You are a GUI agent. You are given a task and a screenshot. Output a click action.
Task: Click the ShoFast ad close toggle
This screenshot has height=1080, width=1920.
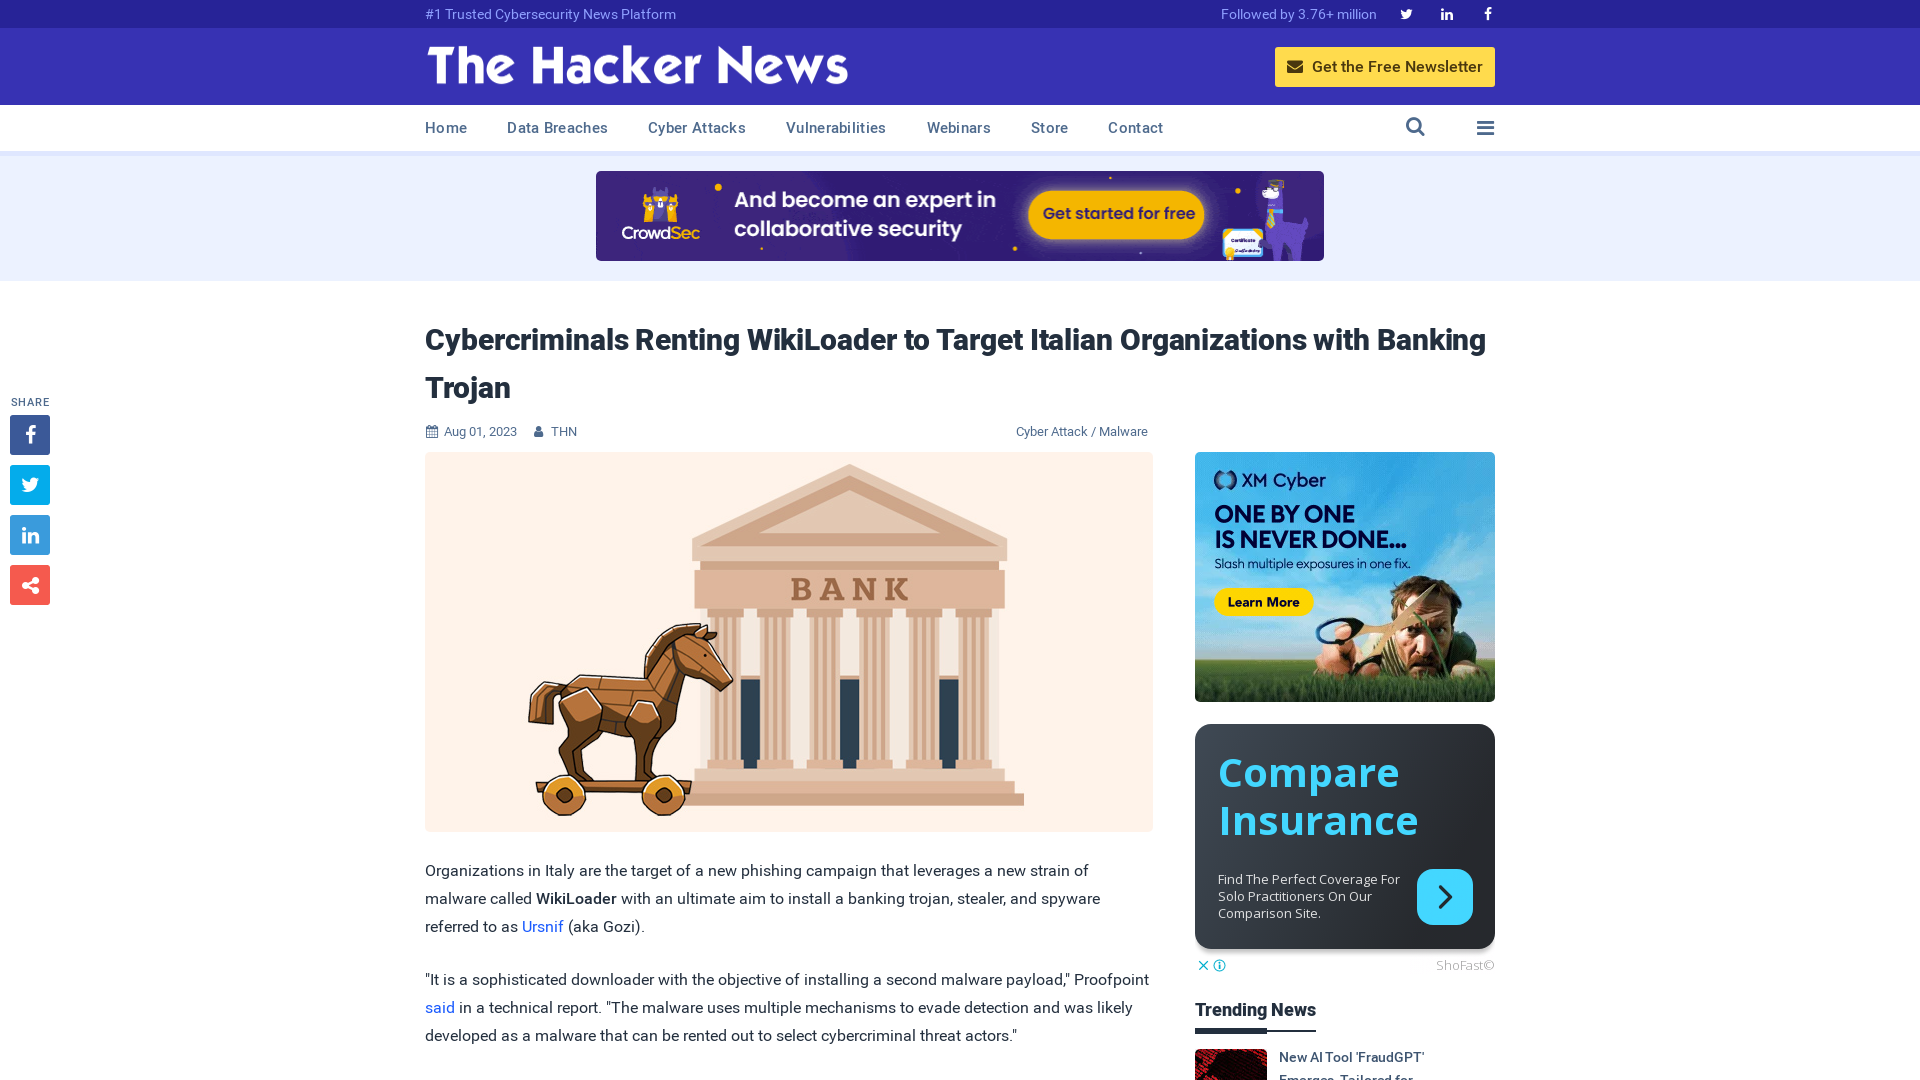(1203, 964)
